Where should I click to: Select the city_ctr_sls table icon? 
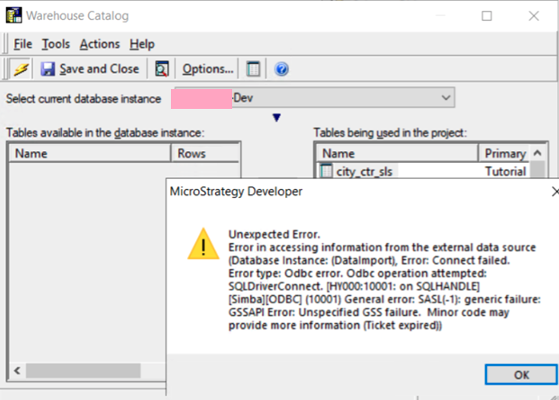[x=326, y=171]
